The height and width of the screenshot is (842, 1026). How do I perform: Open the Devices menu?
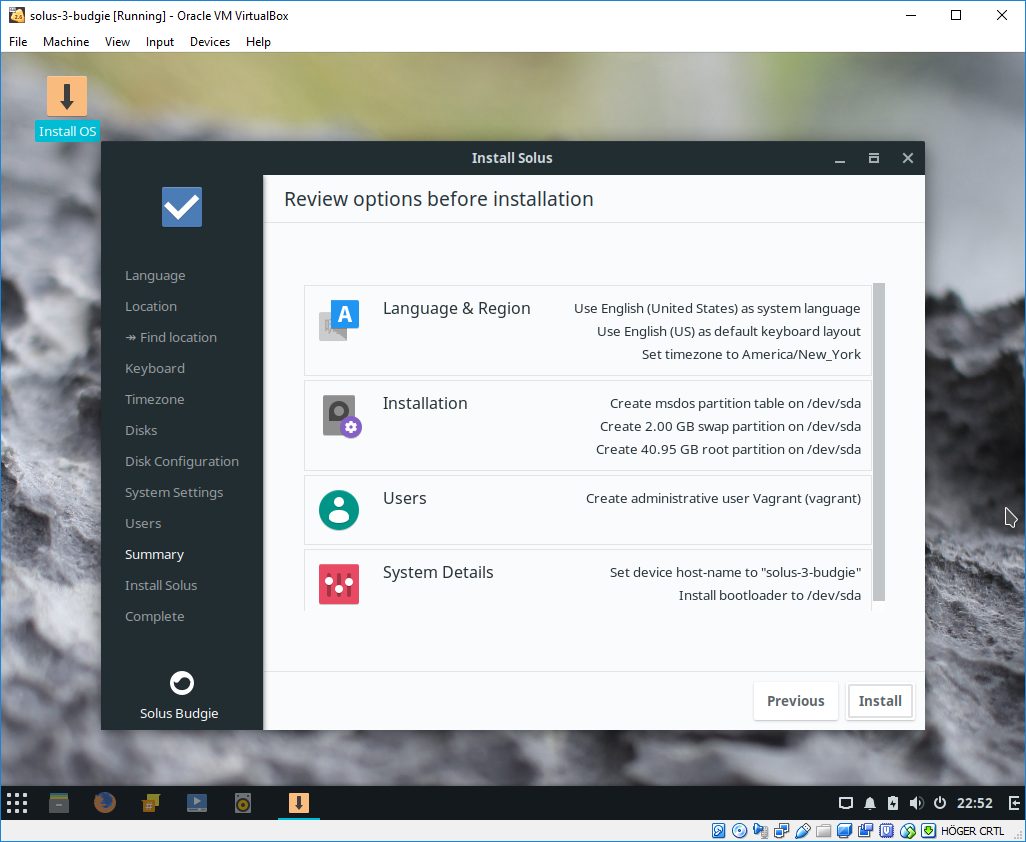210,42
